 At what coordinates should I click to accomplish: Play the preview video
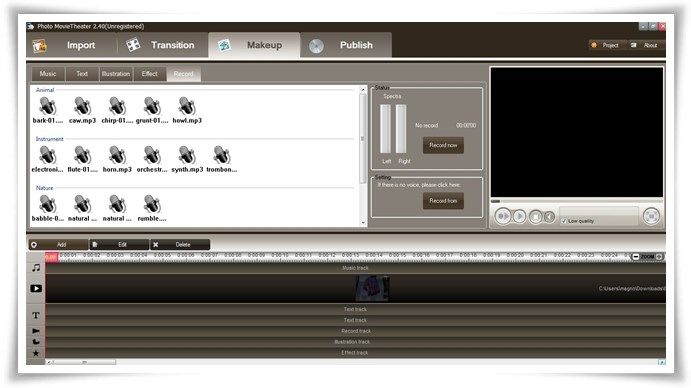pos(520,216)
